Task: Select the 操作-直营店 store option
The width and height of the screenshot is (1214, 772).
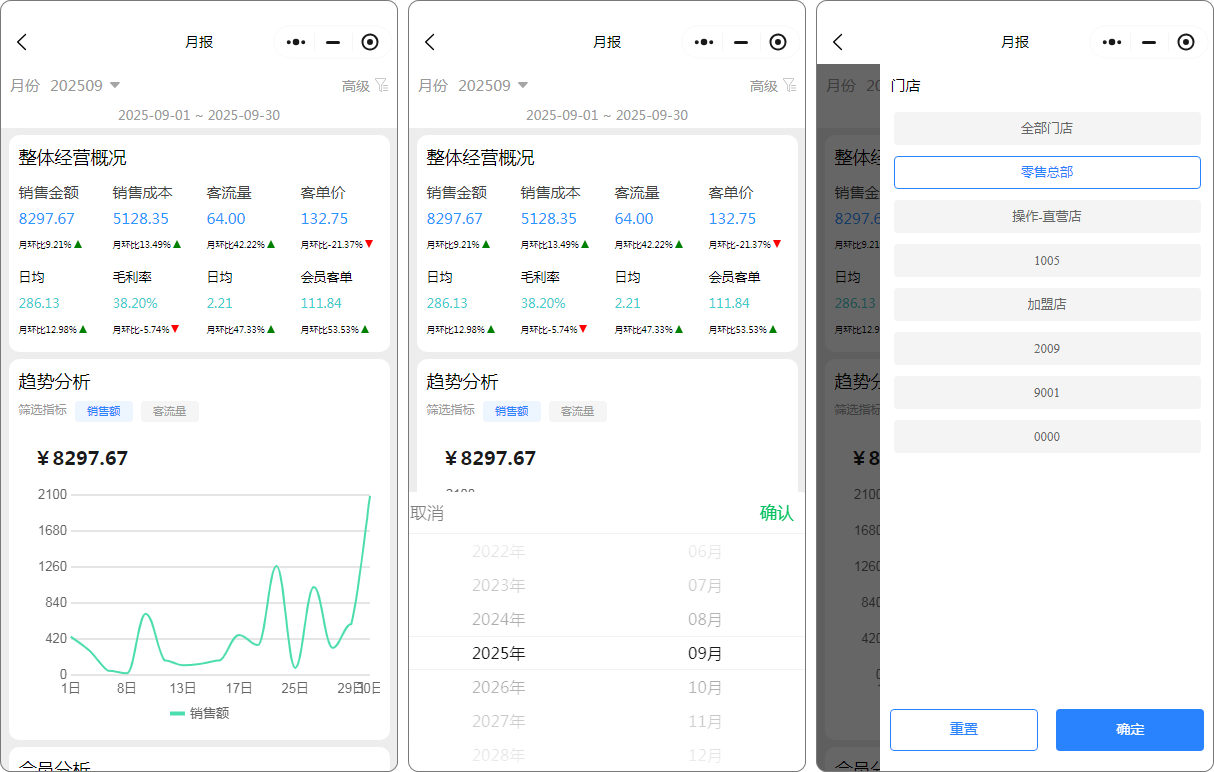Action: click(1046, 216)
